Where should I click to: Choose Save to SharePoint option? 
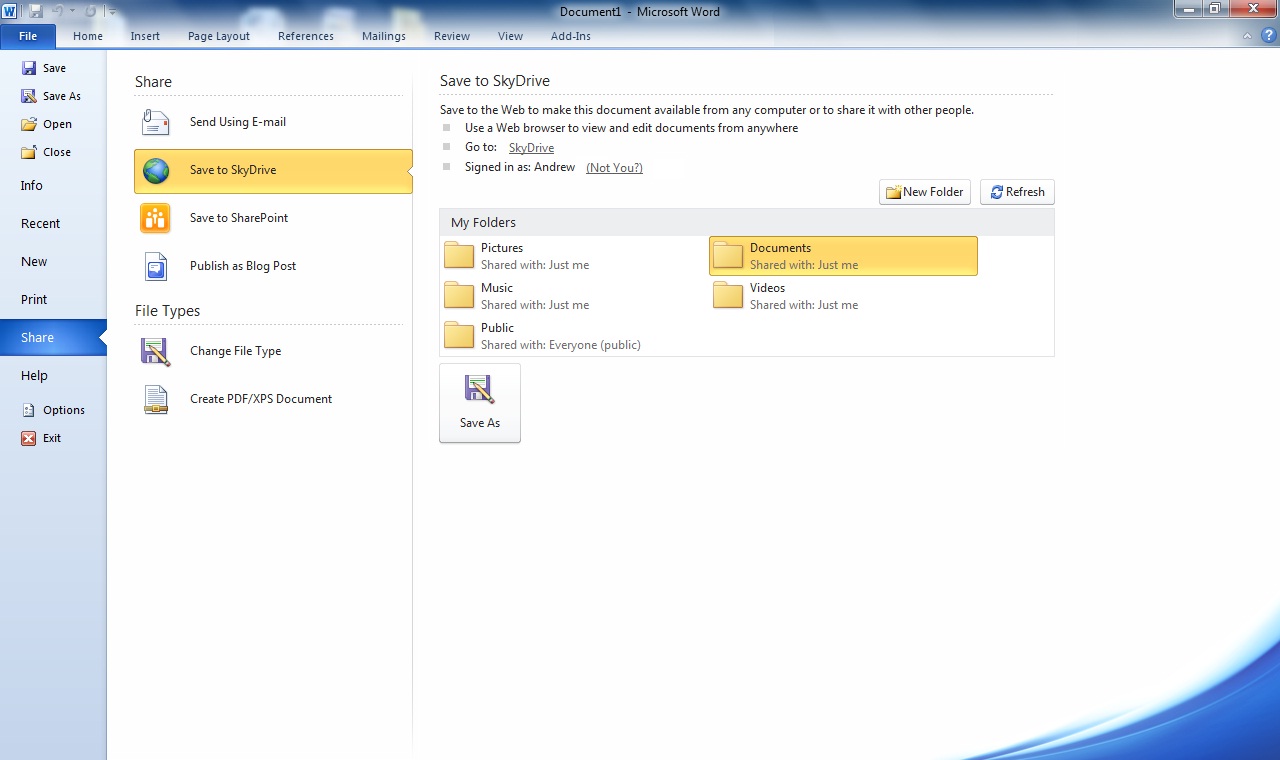[x=273, y=218]
